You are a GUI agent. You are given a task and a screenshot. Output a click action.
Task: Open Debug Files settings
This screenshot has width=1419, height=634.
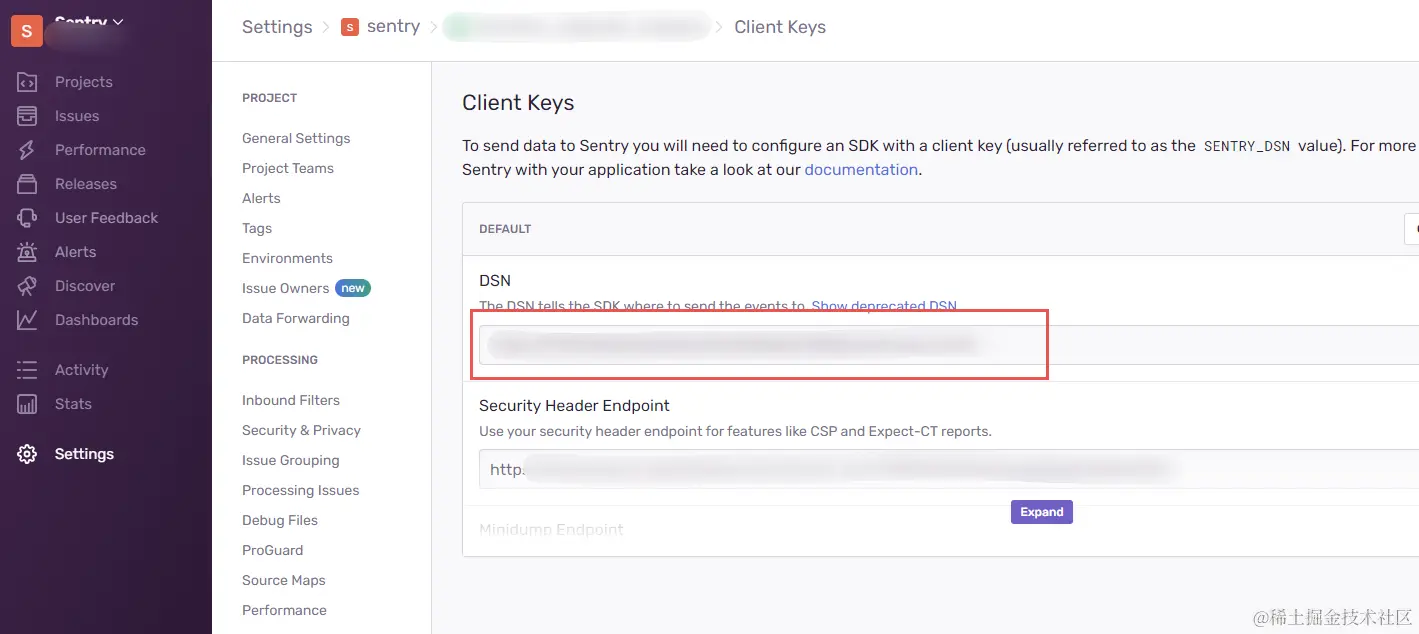(280, 520)
